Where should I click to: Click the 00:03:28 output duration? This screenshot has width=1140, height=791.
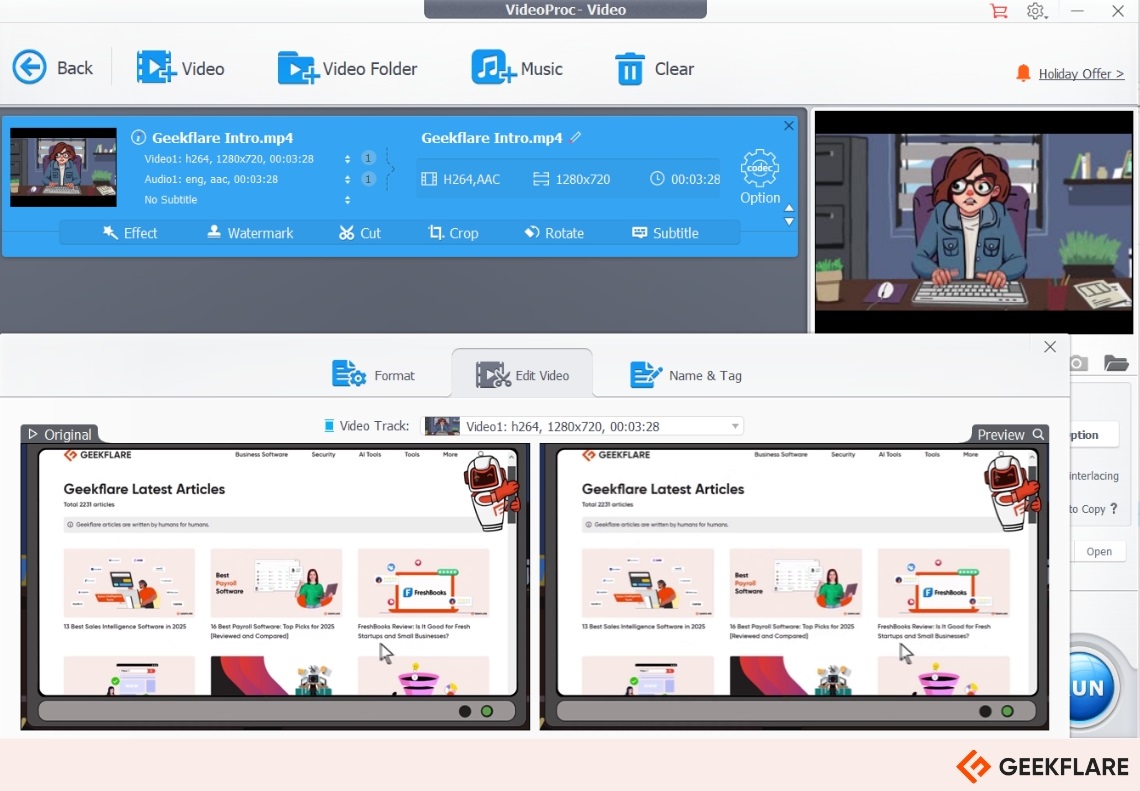(x=695, y=179)
